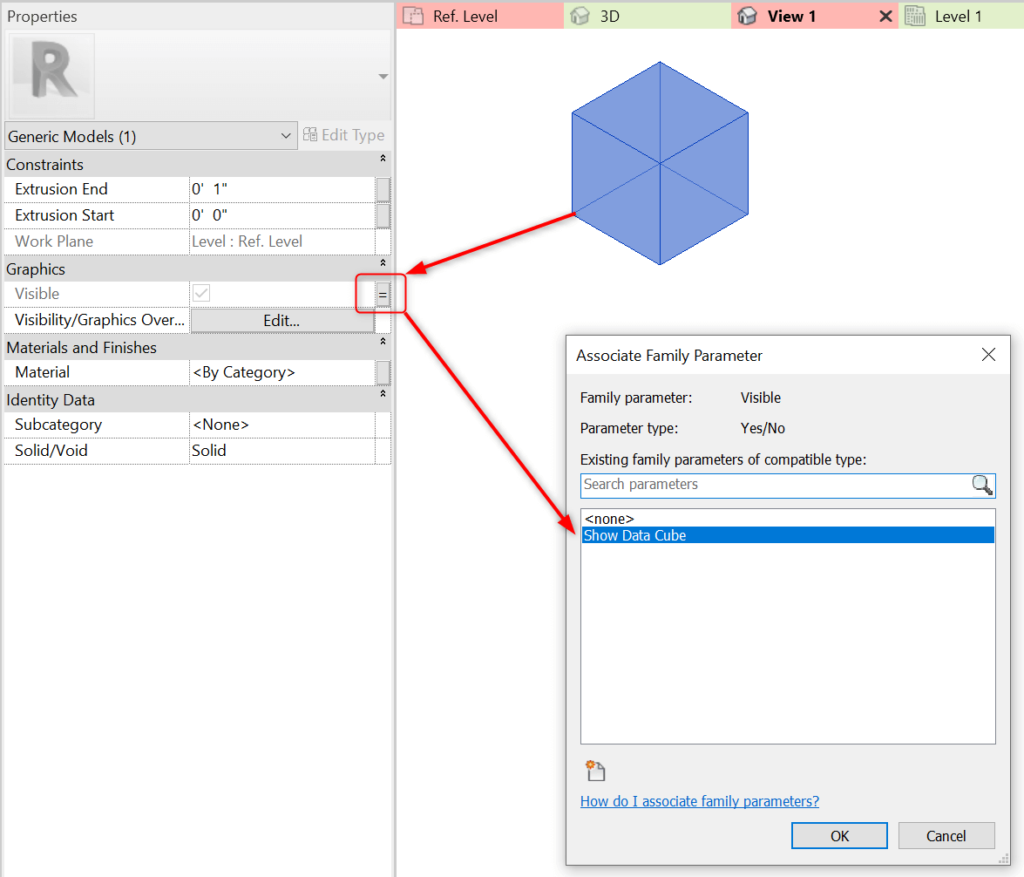Click the house icon on View 1 tab
The image size is (1024, 877).
[x=748, y=16]
